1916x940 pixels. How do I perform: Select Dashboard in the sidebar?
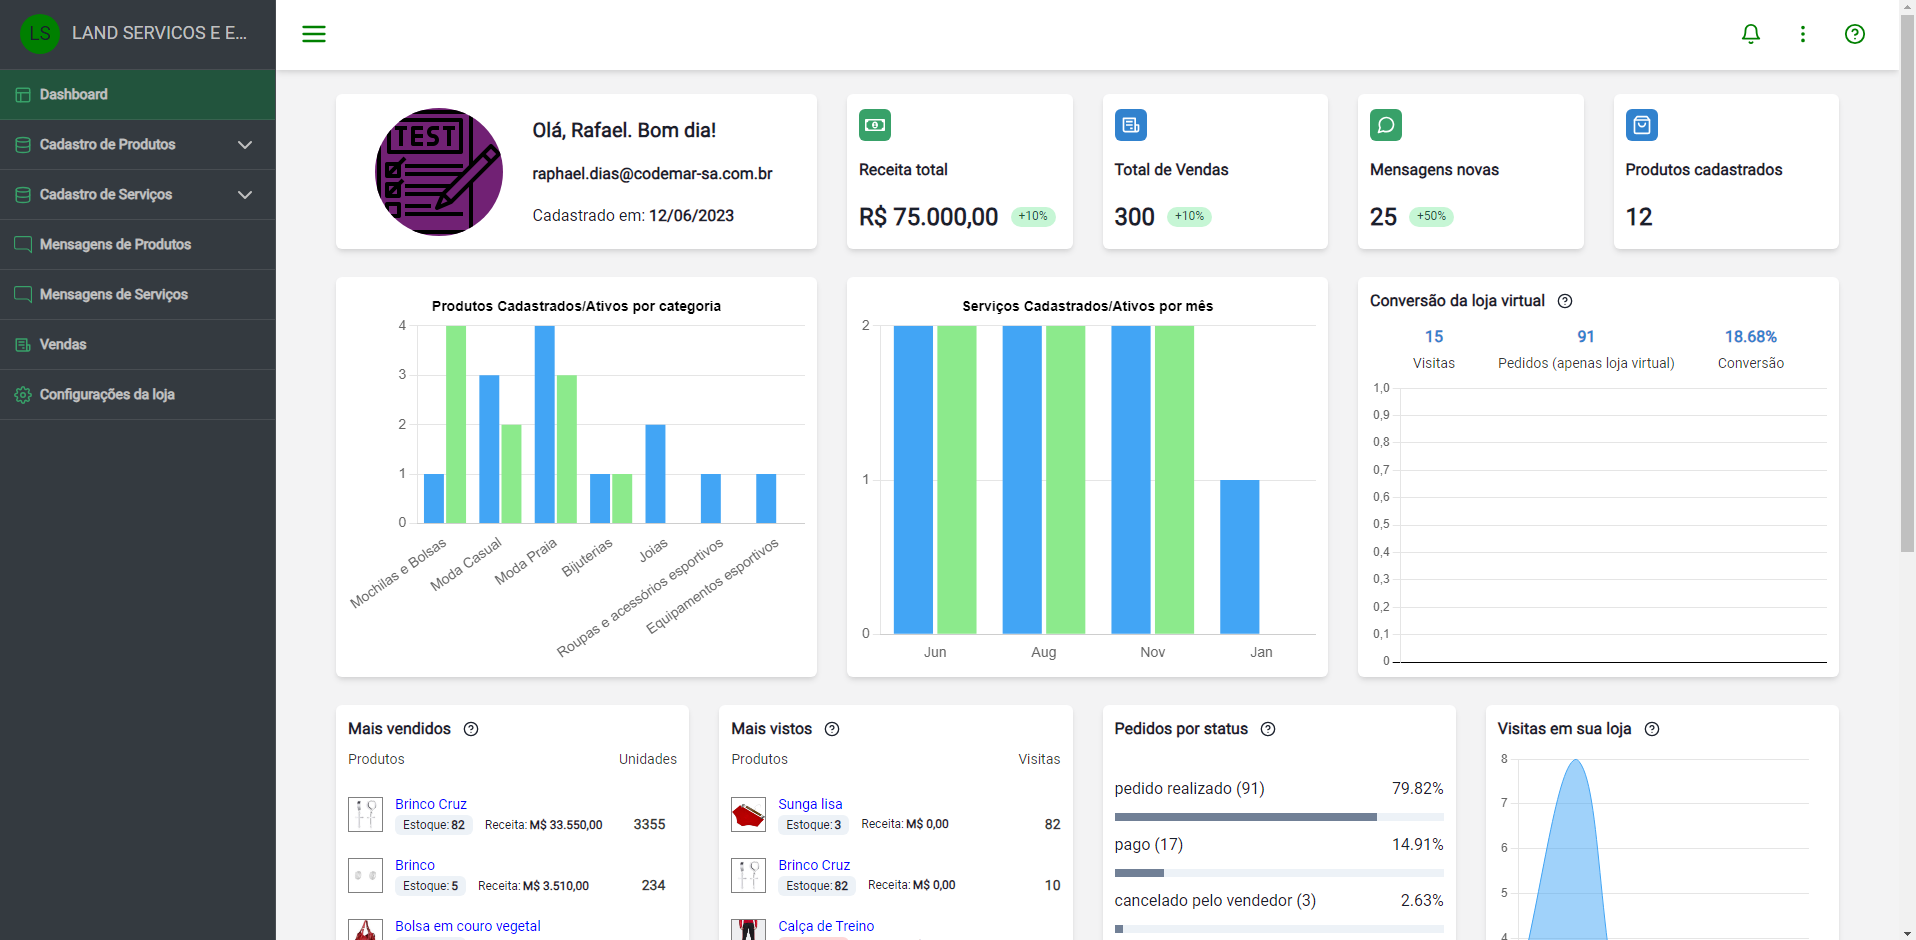point(73,94)
